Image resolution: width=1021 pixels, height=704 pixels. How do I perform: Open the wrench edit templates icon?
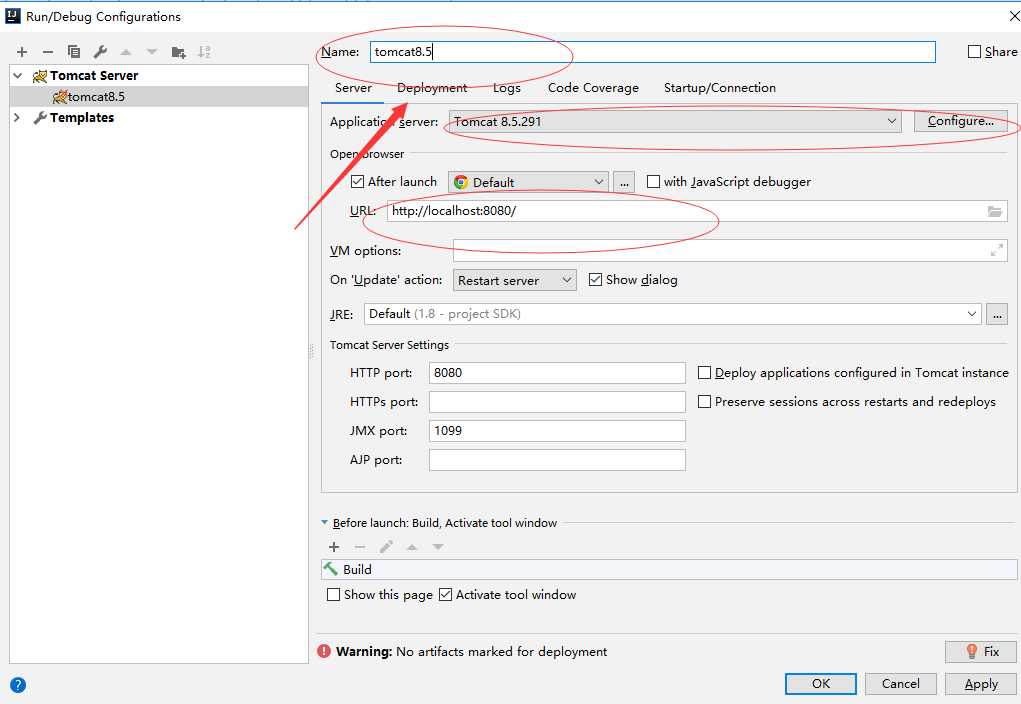(x=100, y=51)
